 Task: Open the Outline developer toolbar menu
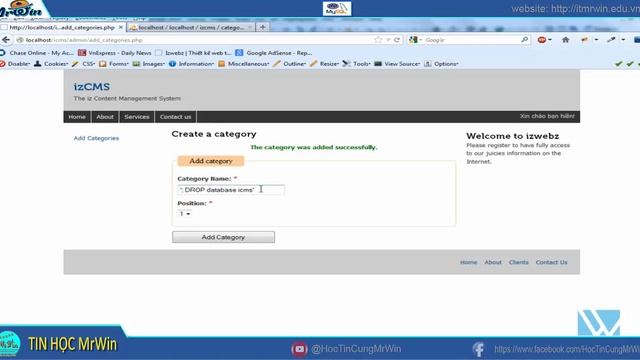(x=289, y=64)
